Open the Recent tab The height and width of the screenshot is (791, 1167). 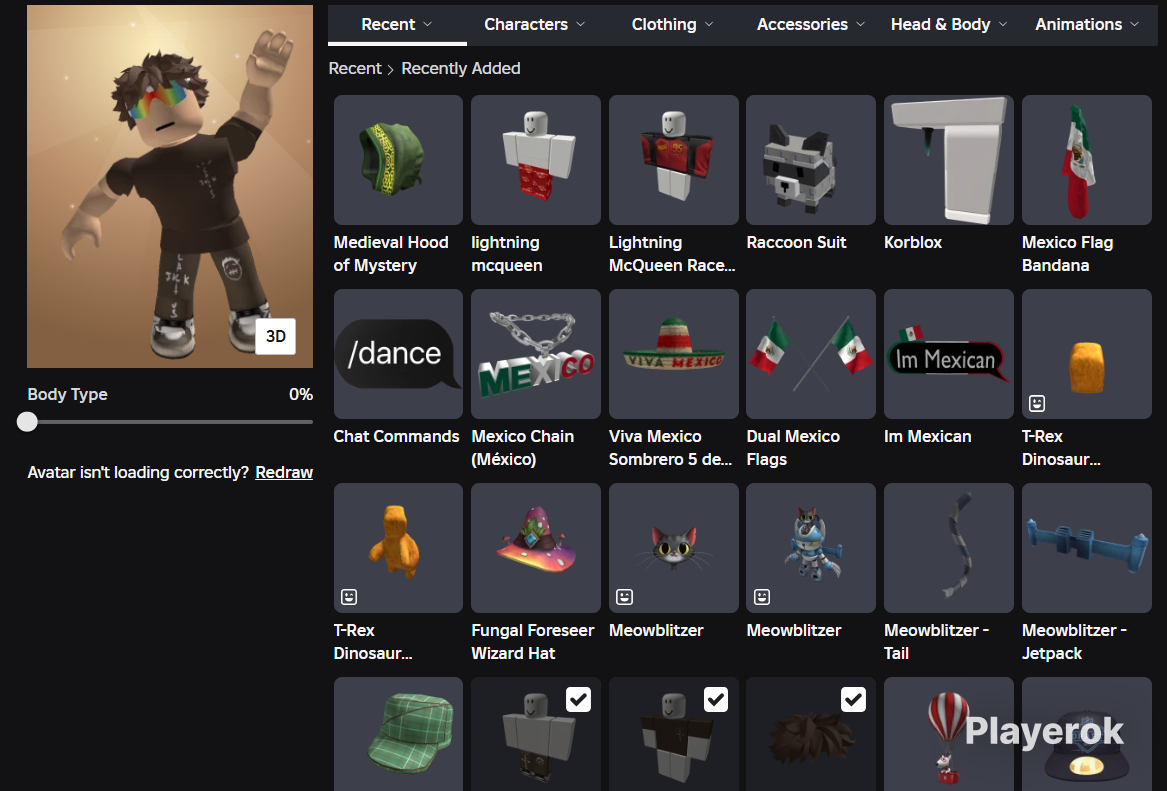click(x=397, y=25)
